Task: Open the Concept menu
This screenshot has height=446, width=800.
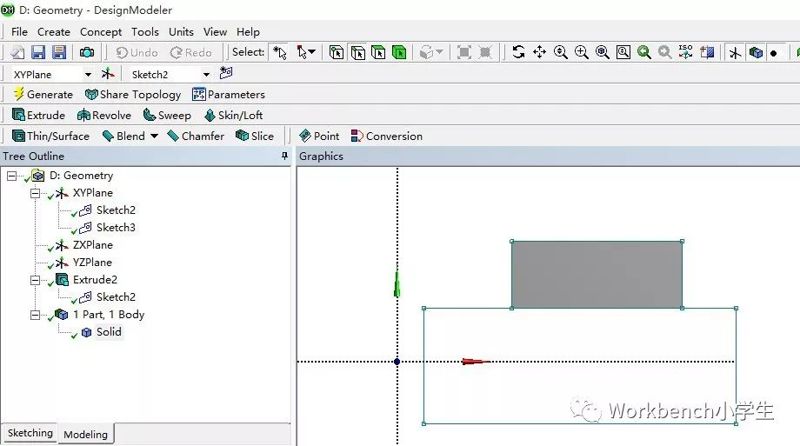Action: point(101,32)
